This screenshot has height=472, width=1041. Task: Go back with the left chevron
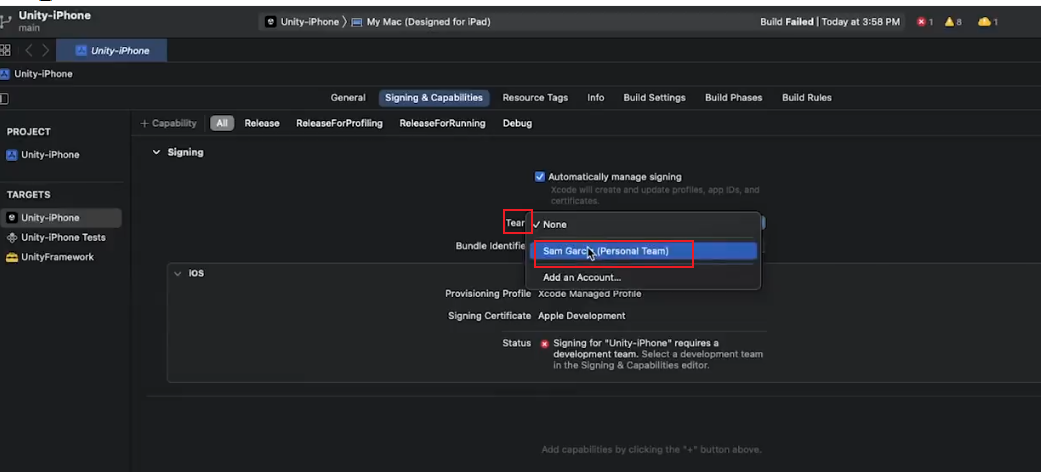pyautogui.click(x=29, y=50)
